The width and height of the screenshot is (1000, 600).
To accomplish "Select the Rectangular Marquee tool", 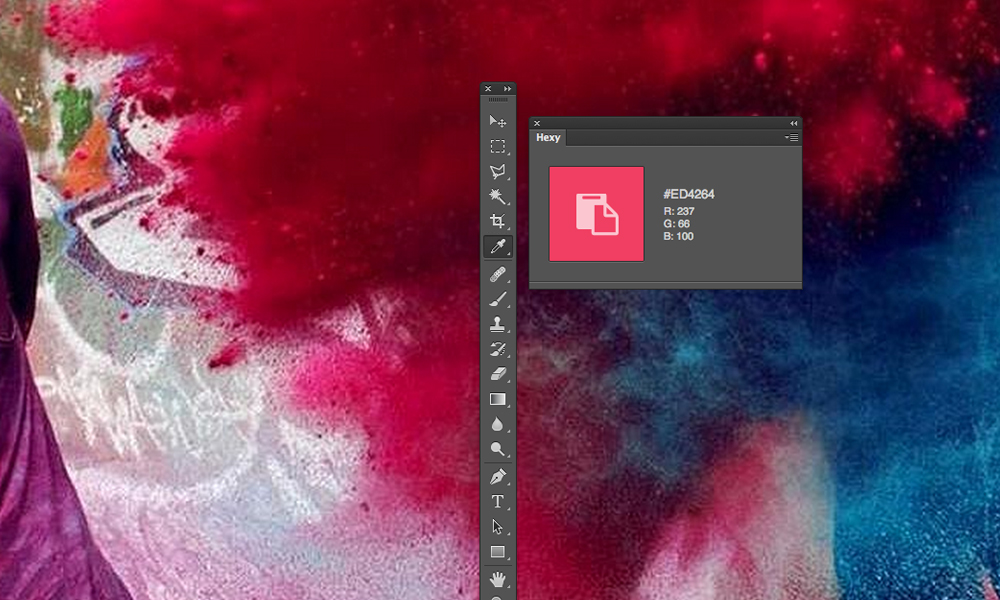I will coord(497,146).
